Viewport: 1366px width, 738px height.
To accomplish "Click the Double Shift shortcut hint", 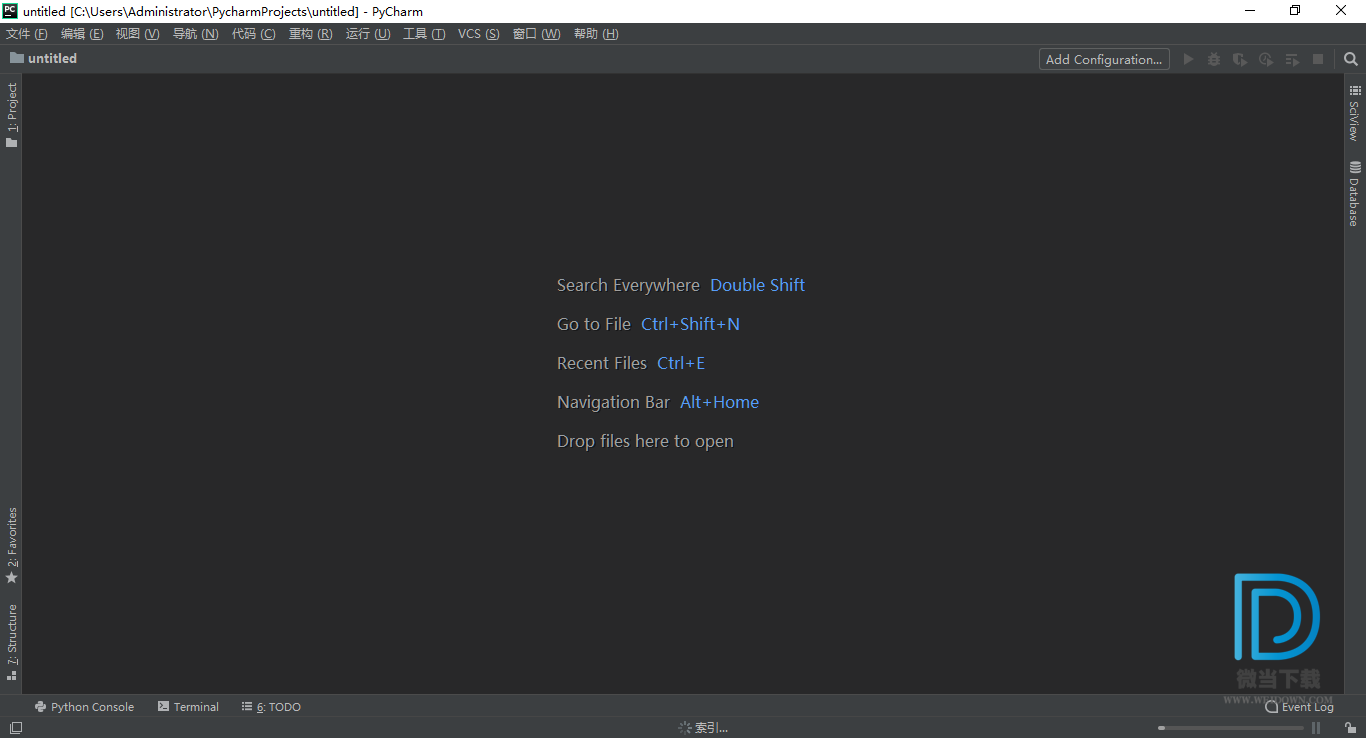I will click(757, 285).
